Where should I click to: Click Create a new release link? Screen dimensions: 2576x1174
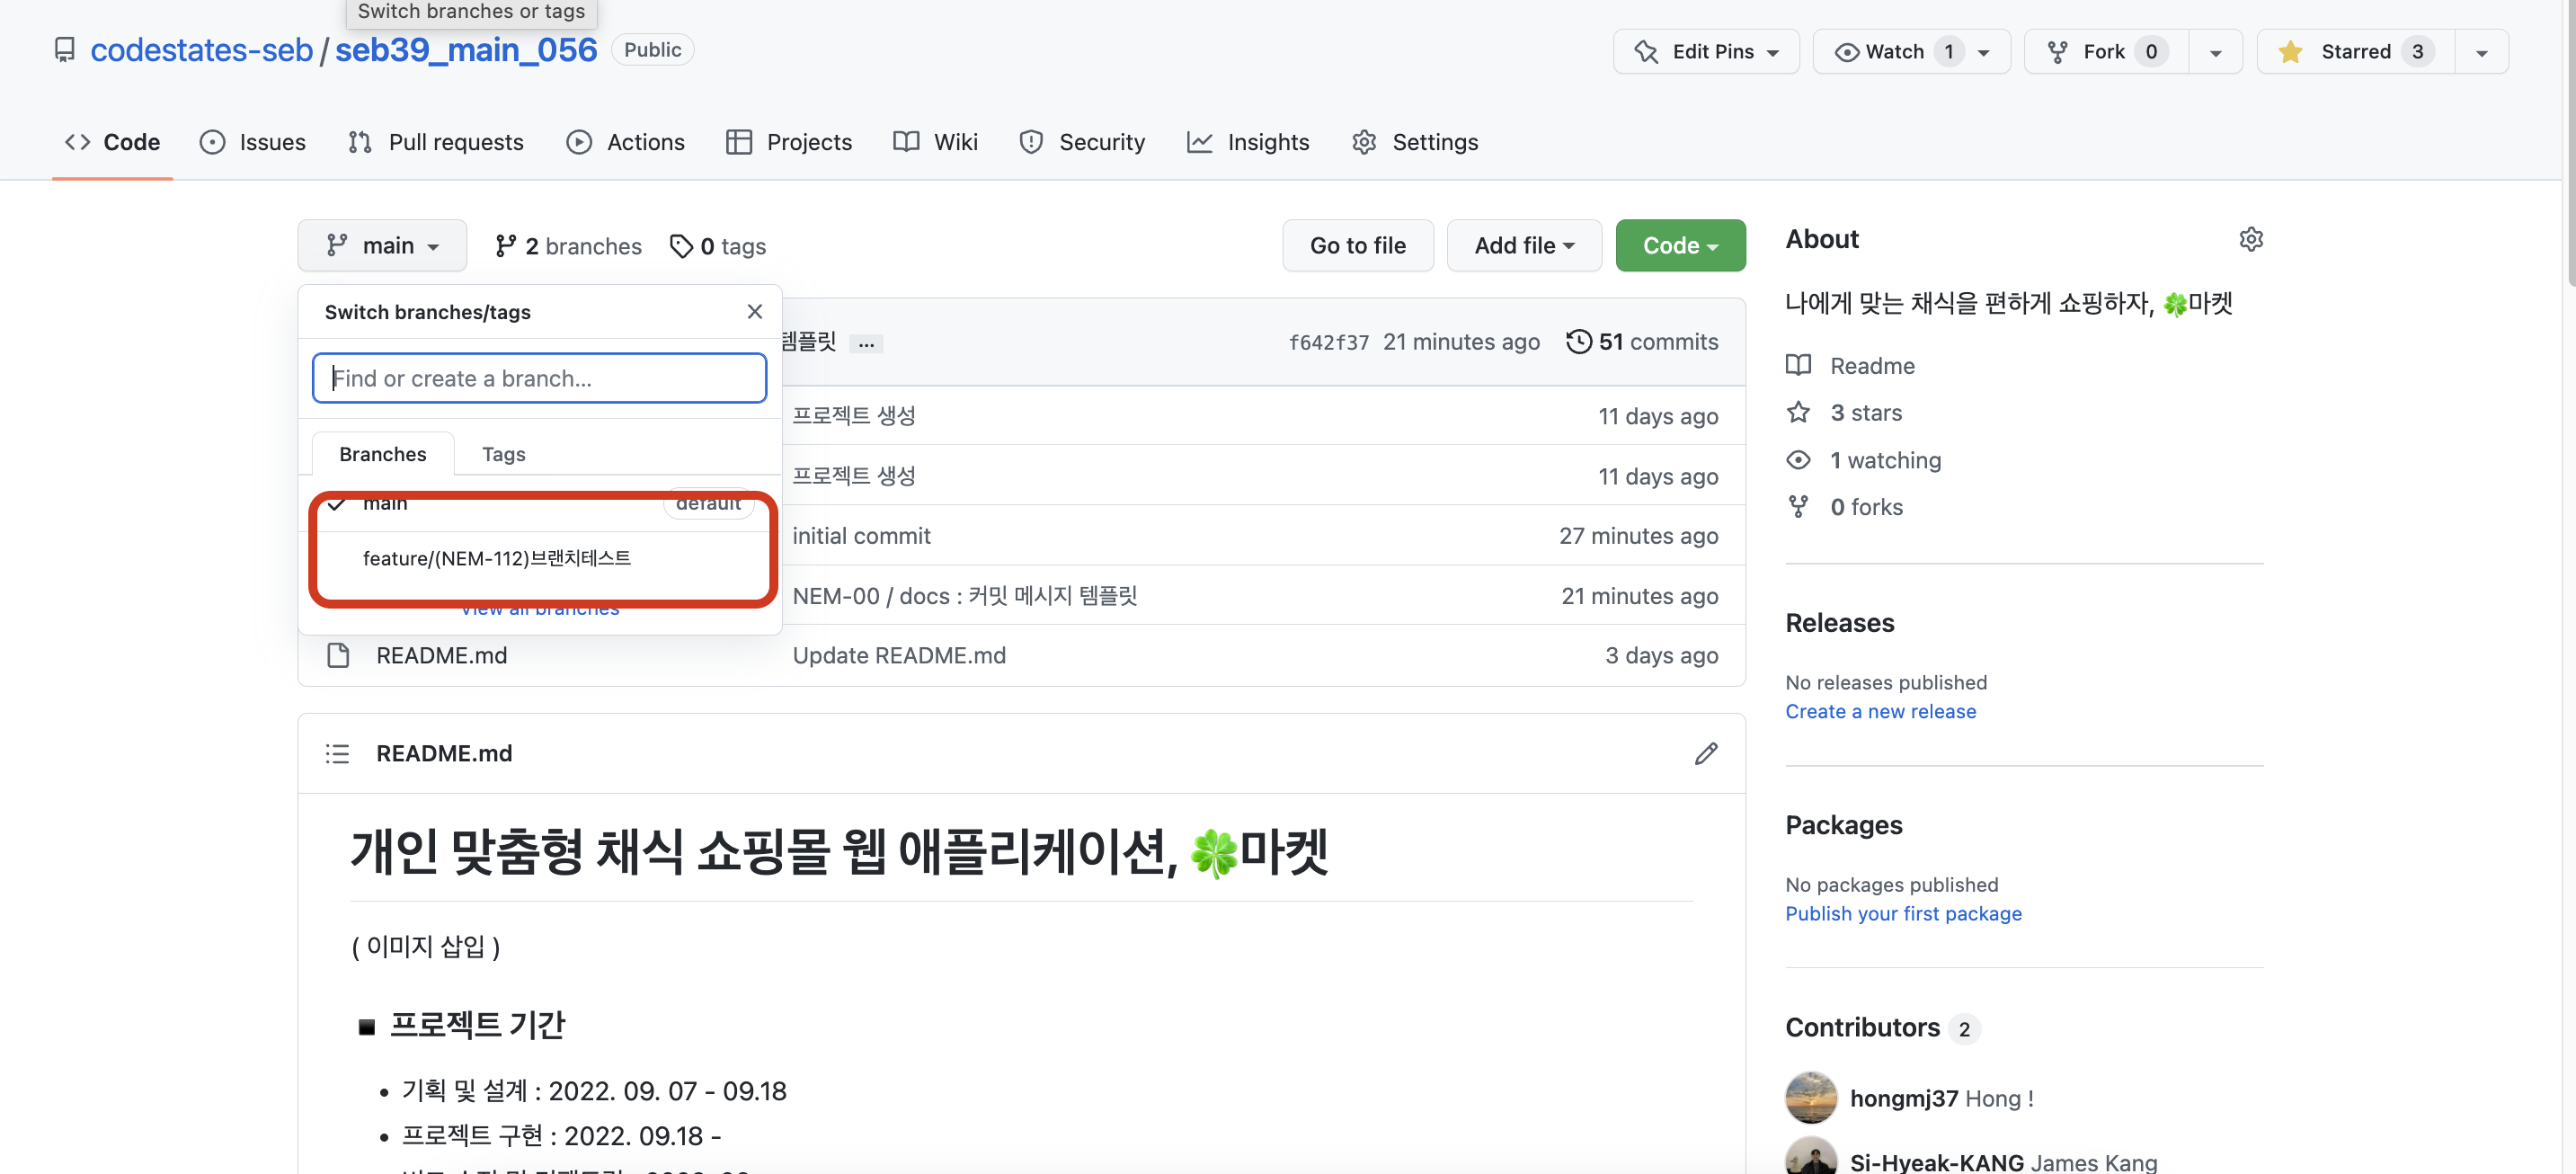click(1880, 711)
